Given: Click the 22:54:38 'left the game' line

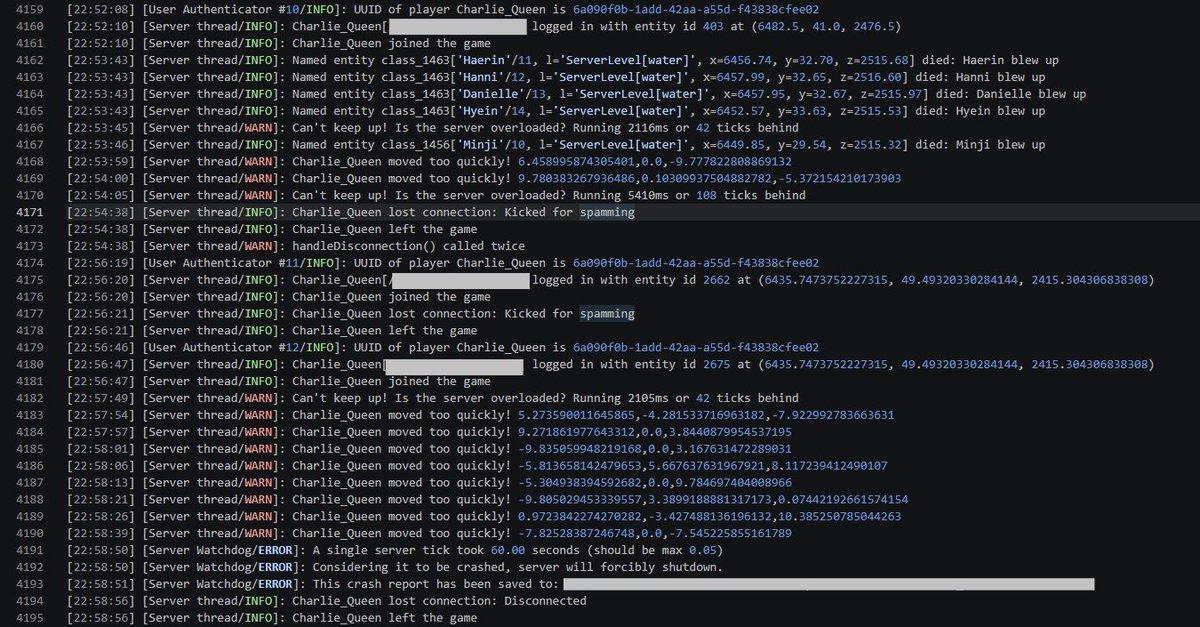Looking at the screenshot, I should coord(271,229).
